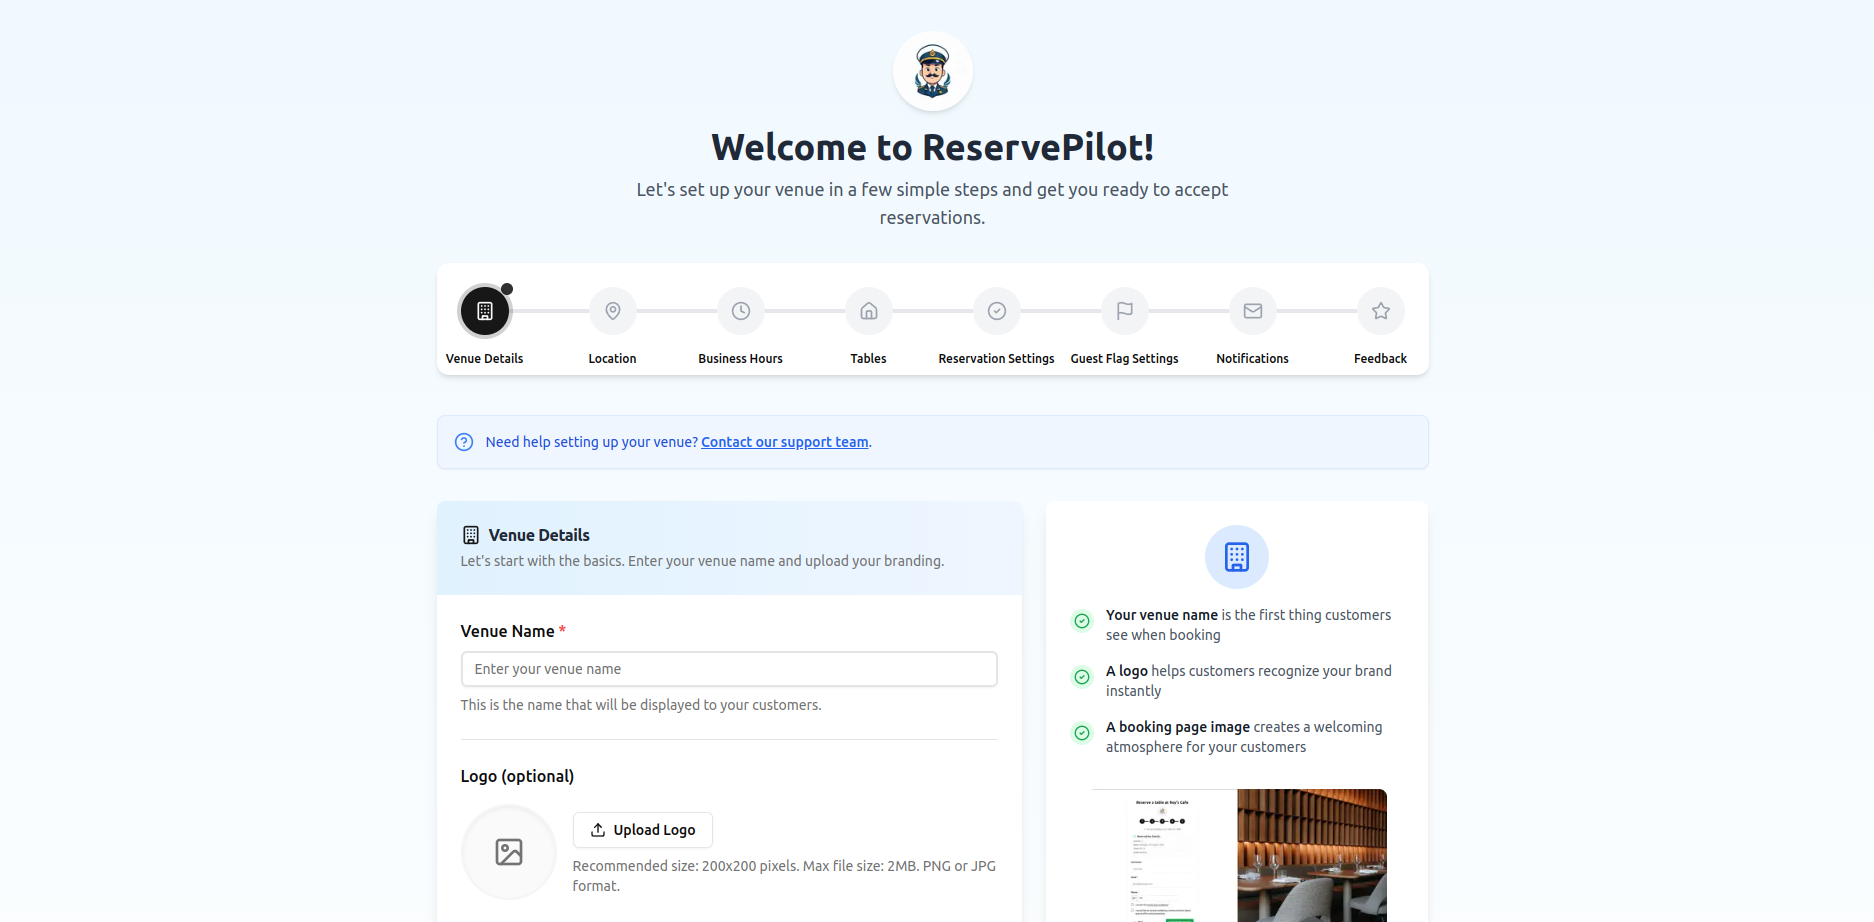Viewport: 1874px width, 922px height.
Task: Select the Notifications envelope step icon
Action: [x=1252, y=311]
